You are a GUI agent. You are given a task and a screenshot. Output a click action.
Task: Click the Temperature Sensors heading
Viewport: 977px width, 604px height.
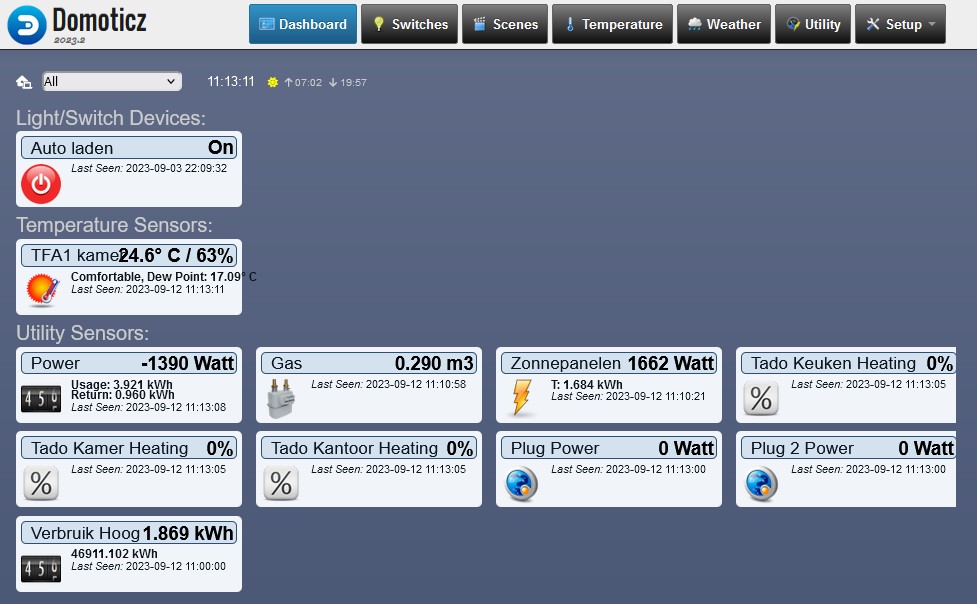point(114,225)
